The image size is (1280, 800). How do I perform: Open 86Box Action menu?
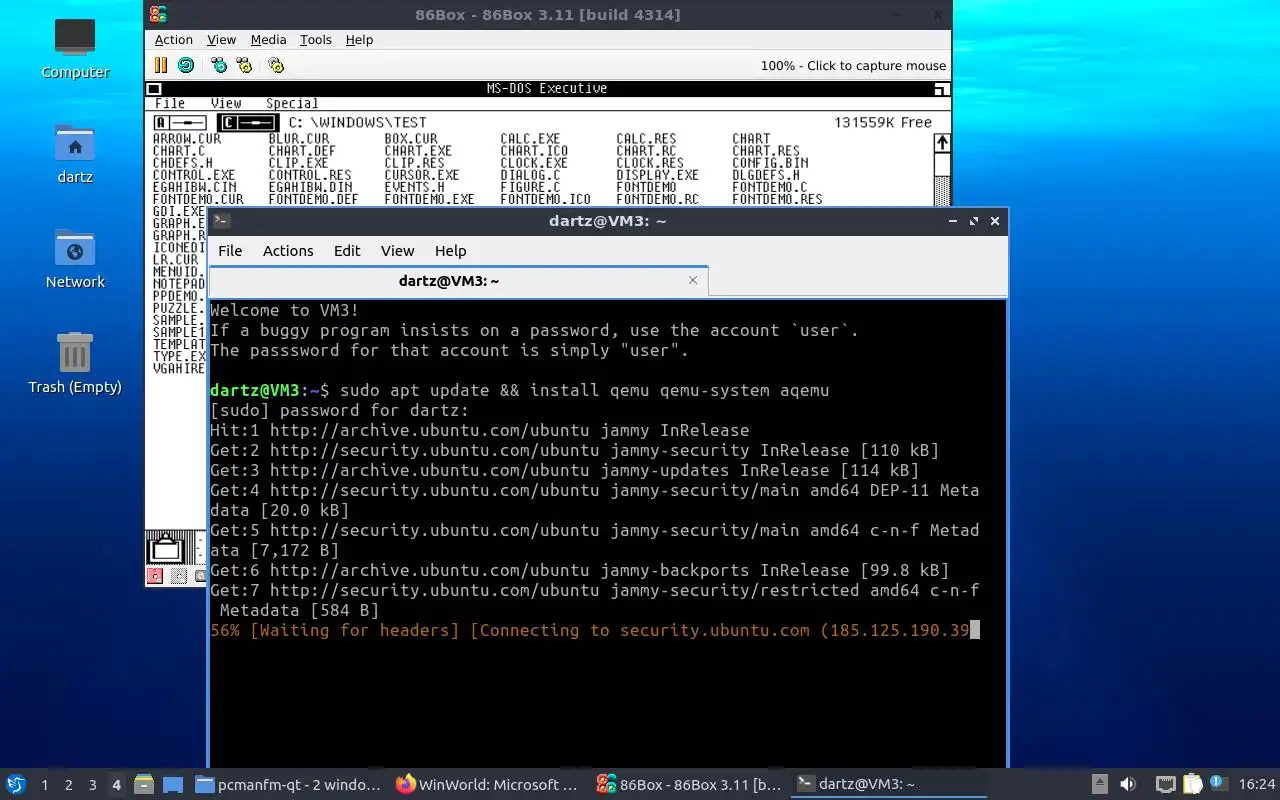point(173,40)
